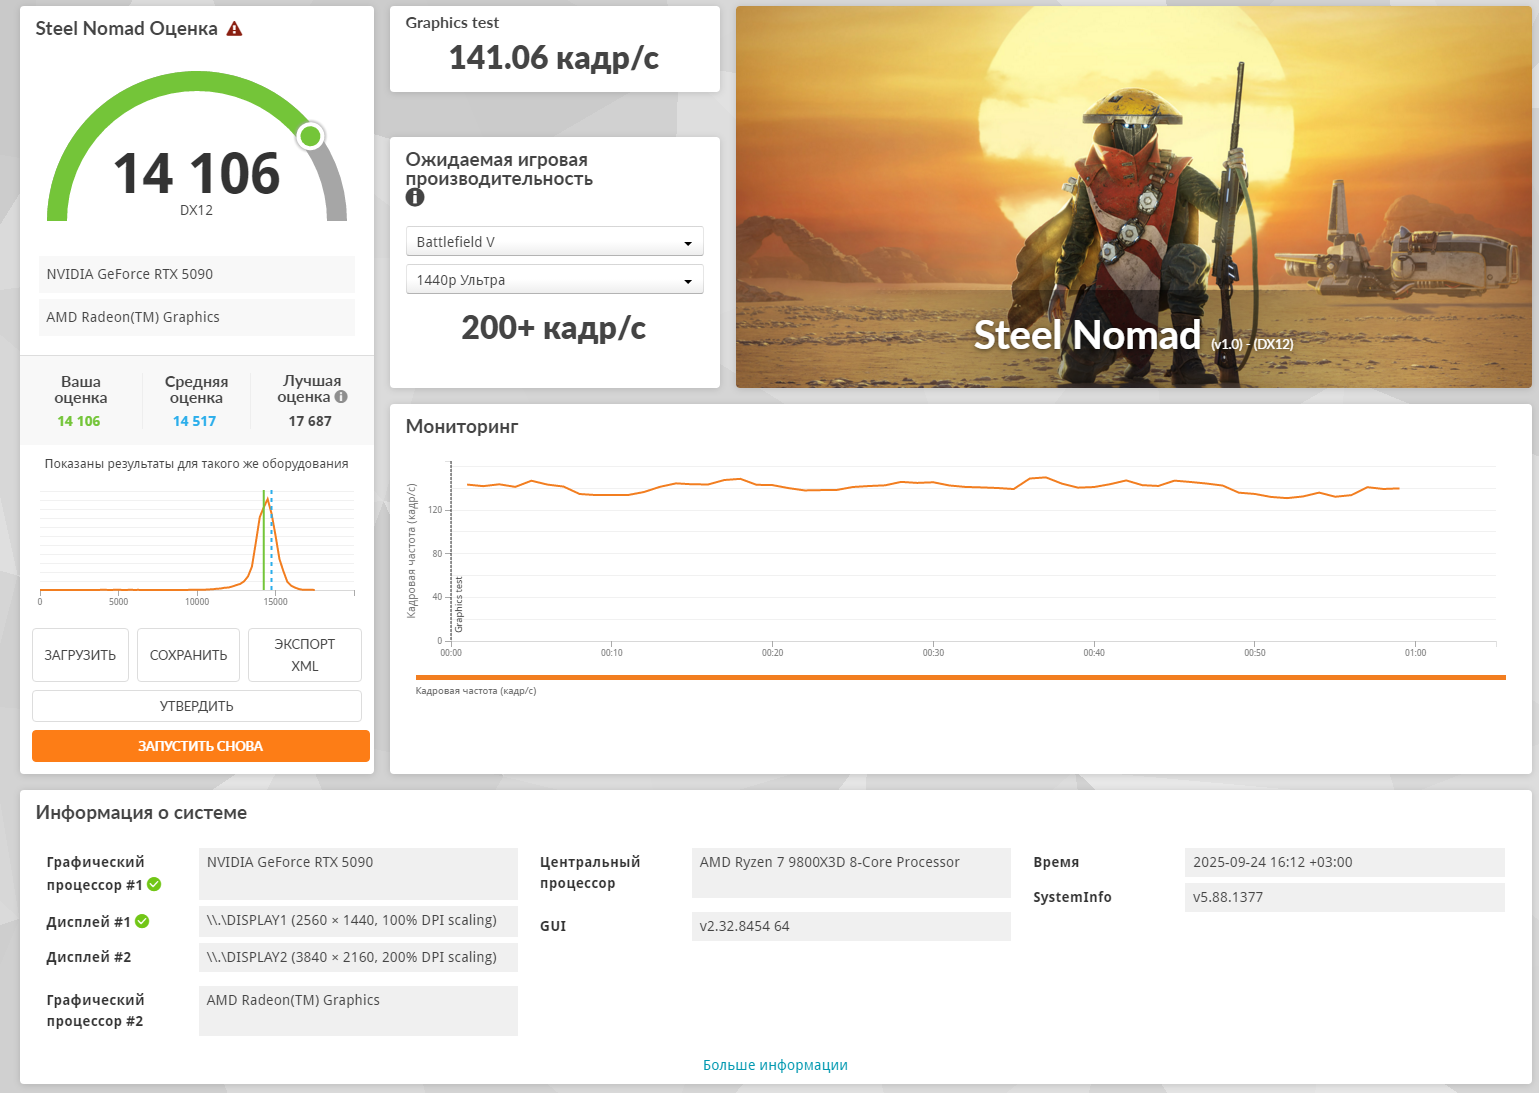The width and height of the screenshot is (1539, 1093).
Task: Click the average score value 14 517
Action: pos(194,421)
